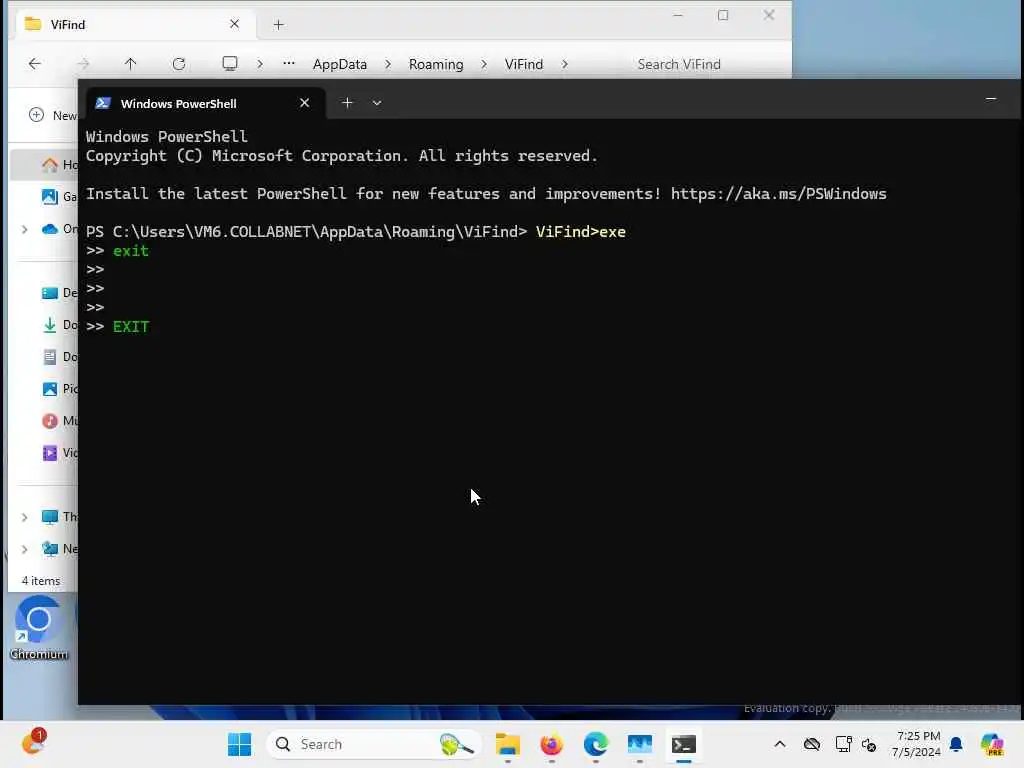This screenshot has height=768, width=1024.
Task: Open OneDrive sync status tray icon
Action: click(x=812, y=744)
